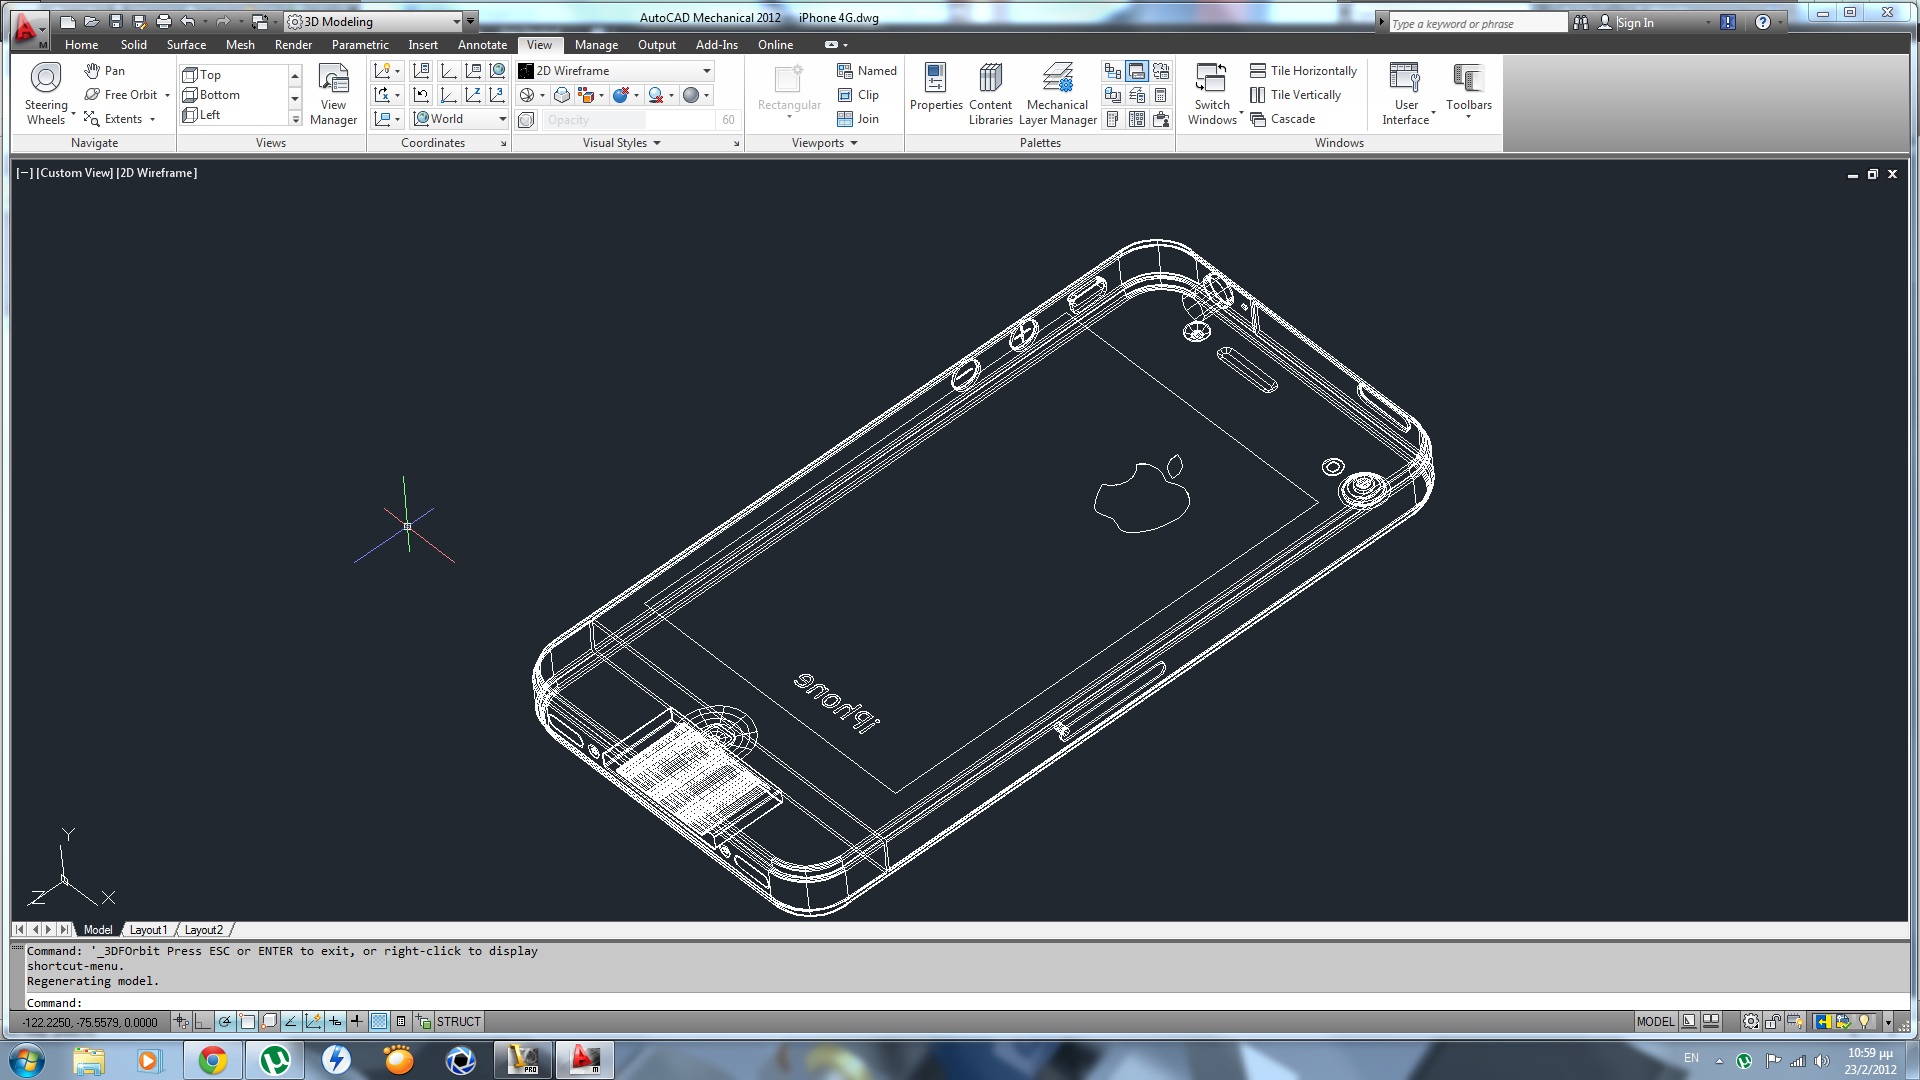Open the Render ribbon tab
The image size is (1920, 1080).
click(293, 45)
